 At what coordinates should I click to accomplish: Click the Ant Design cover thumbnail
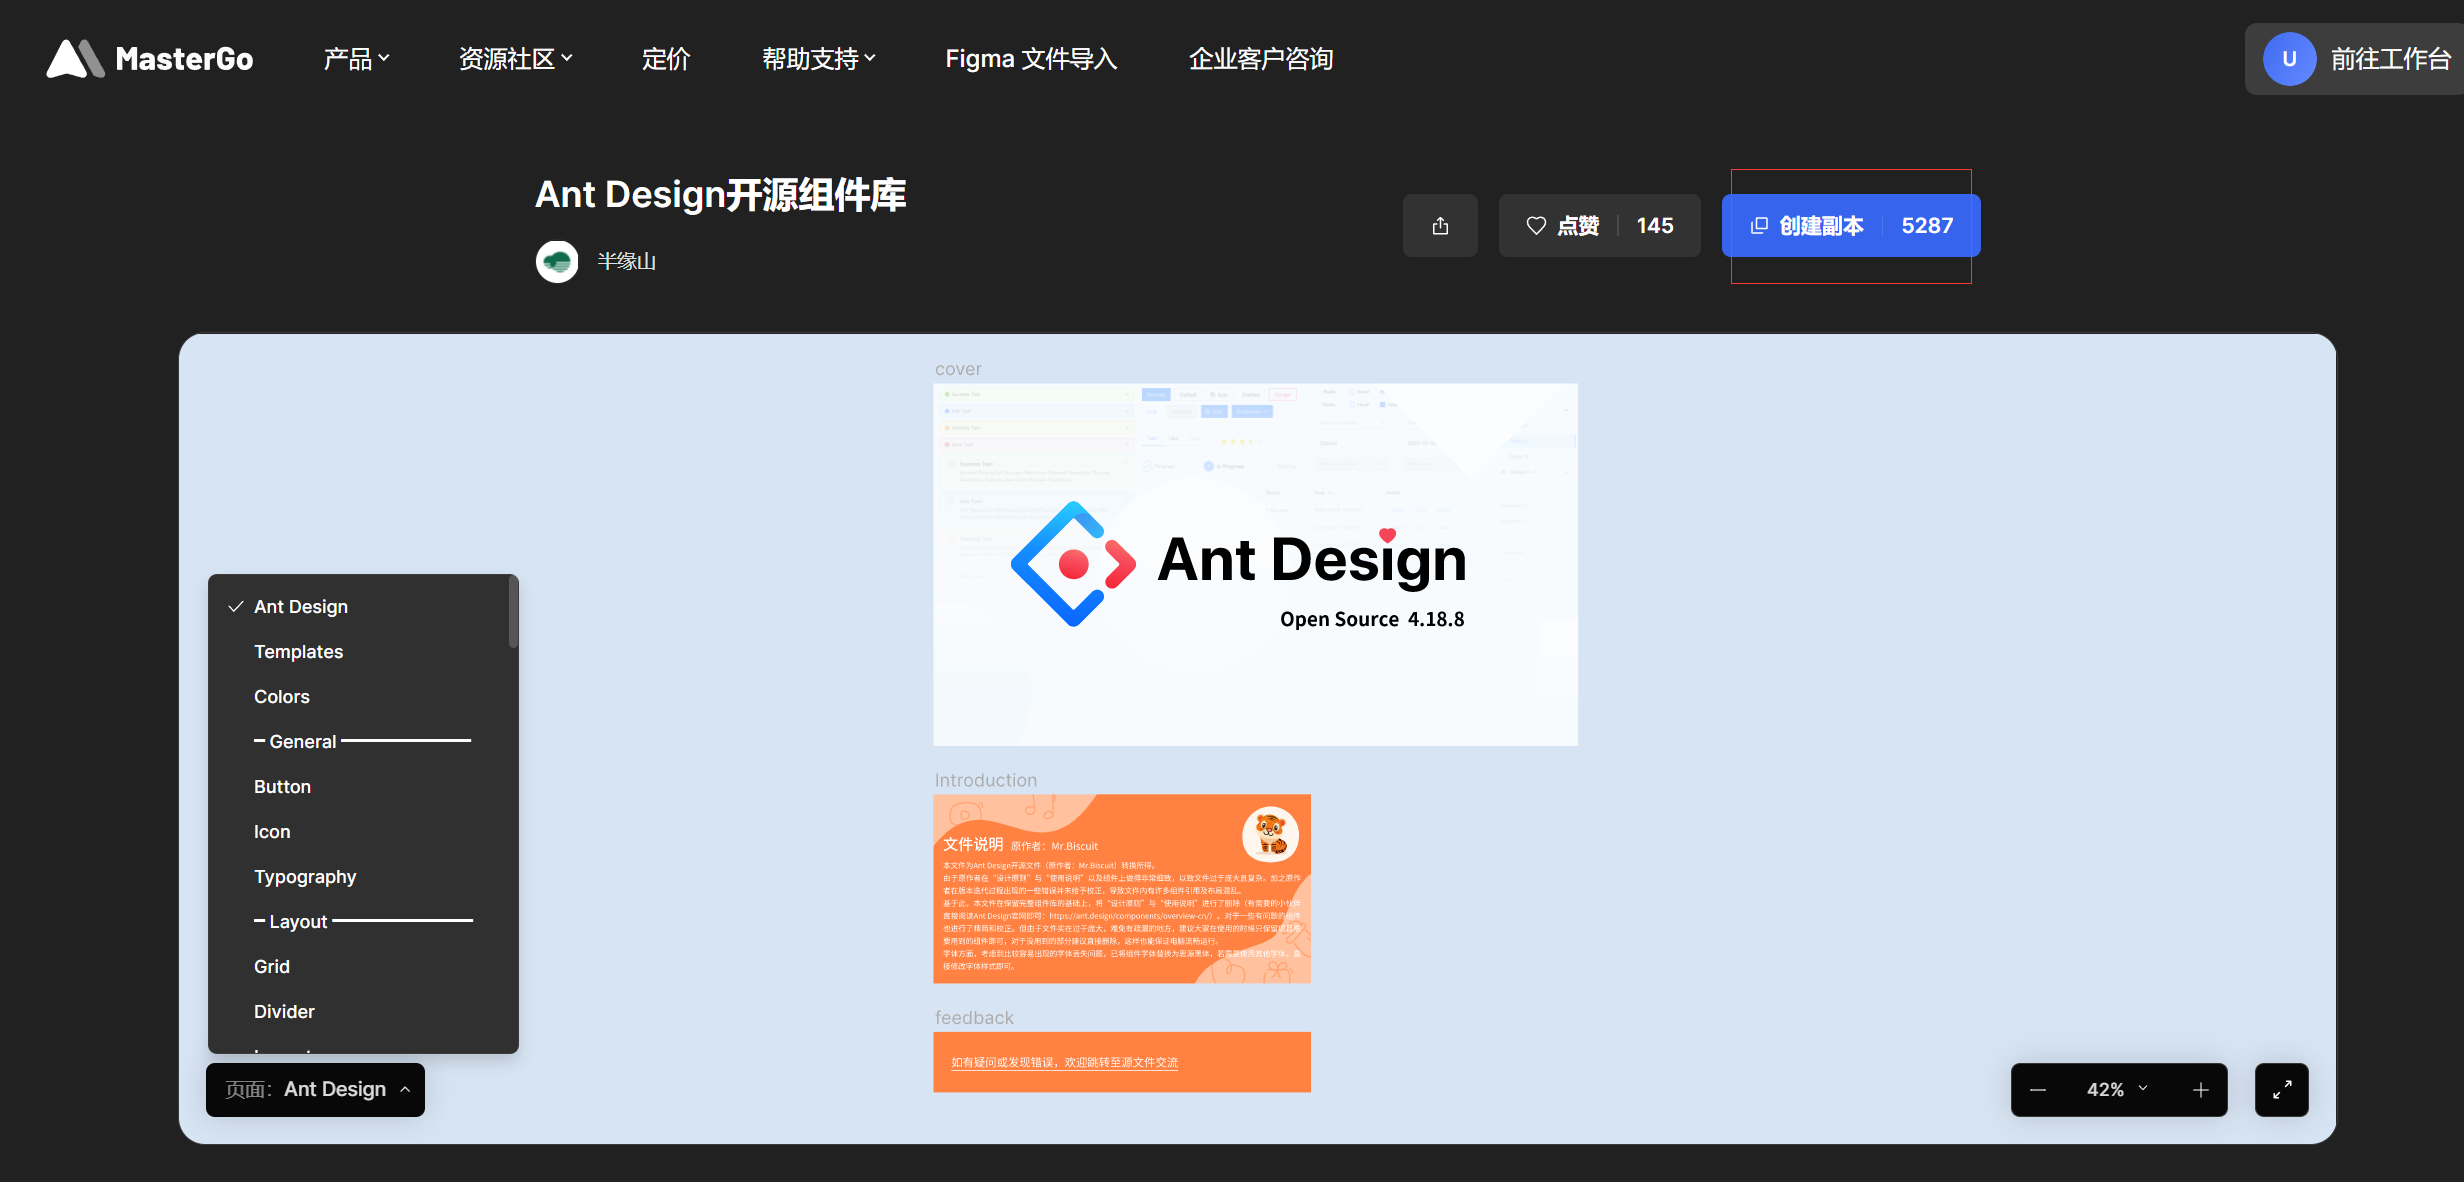point(1255,565)
